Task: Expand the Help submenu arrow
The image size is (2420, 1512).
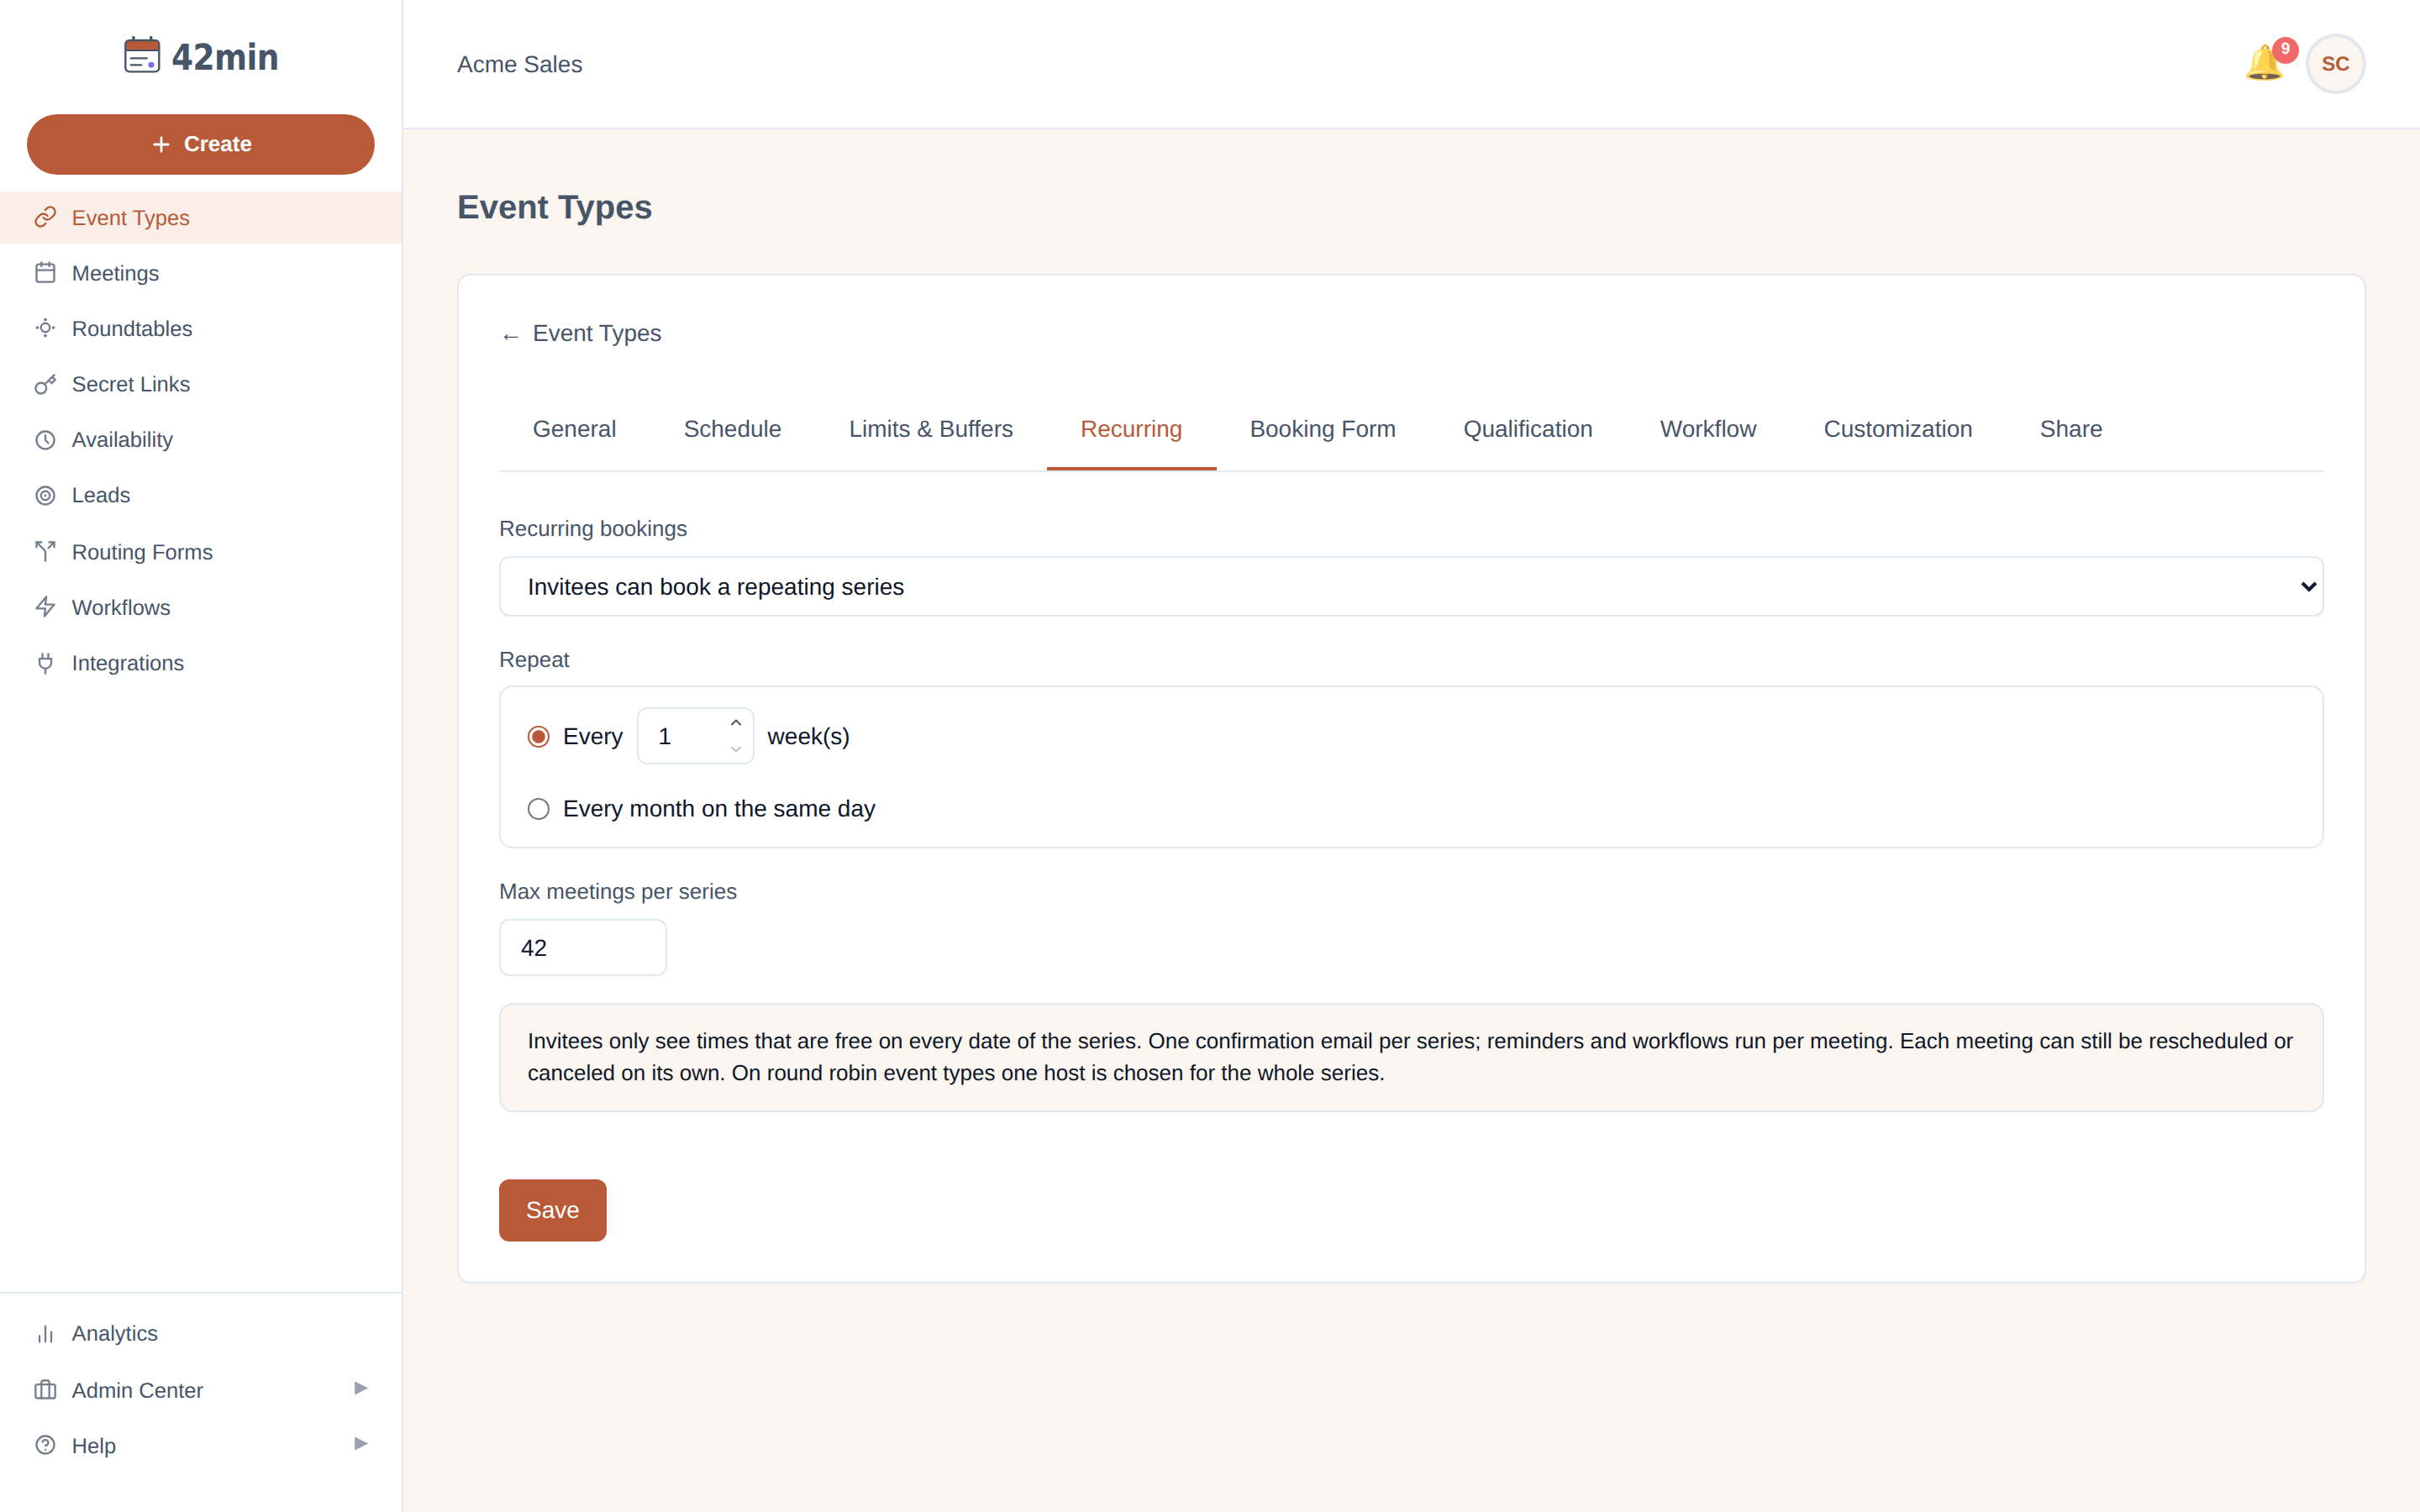Action: 361,1444
